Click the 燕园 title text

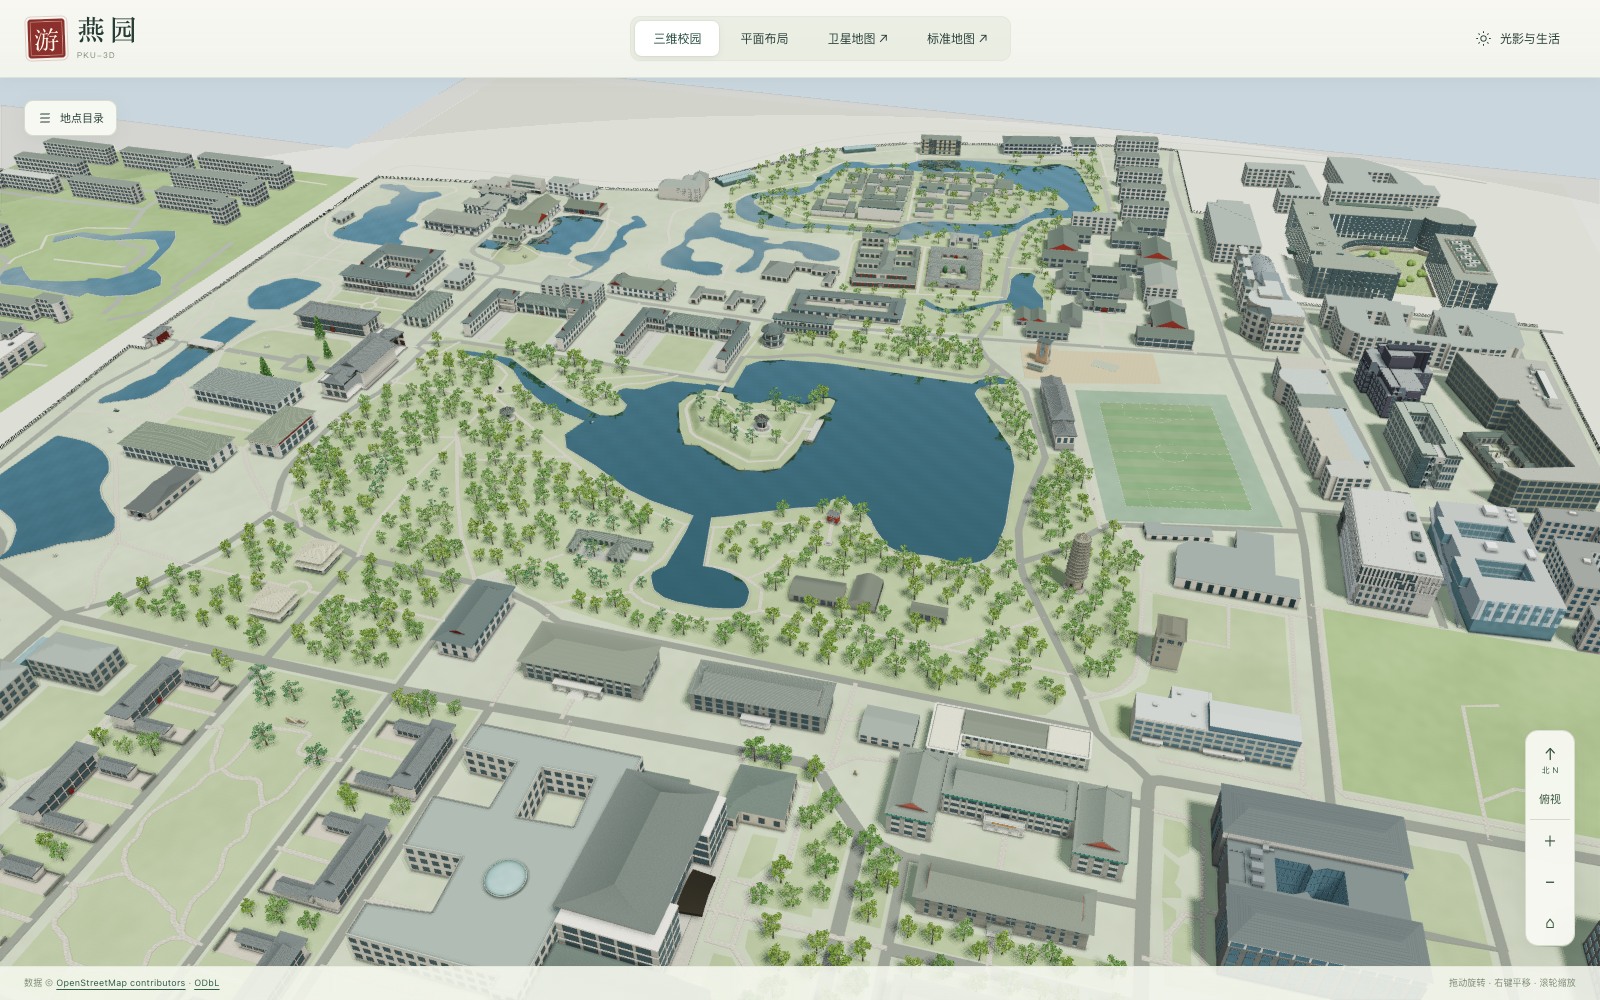(107, 31)
